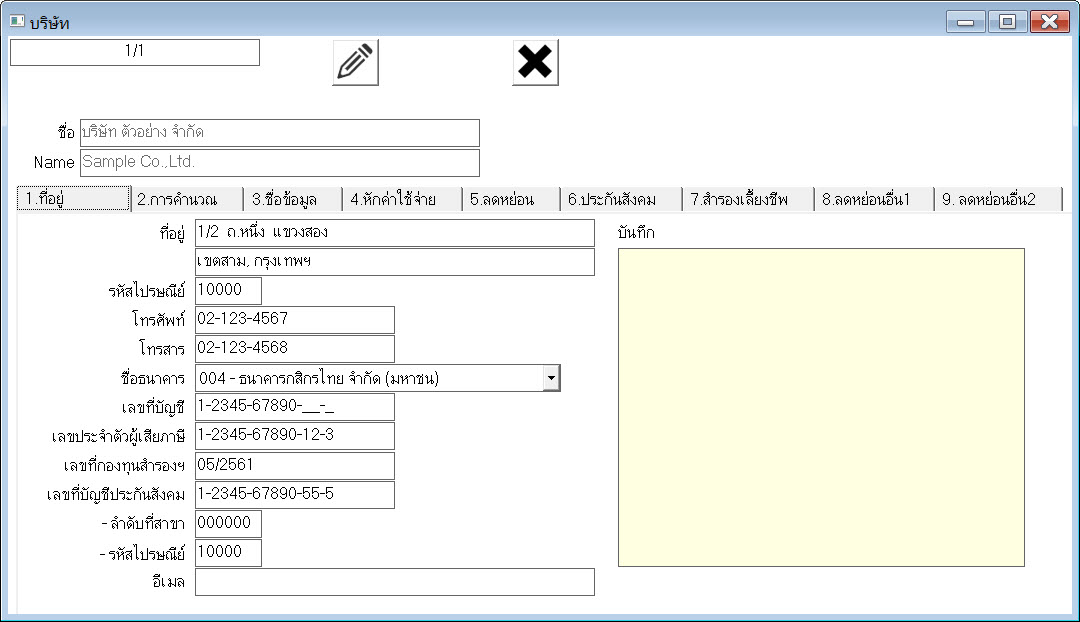This screenshot has height=622, width=1080.
Task: Click the เลขประจำตัวผู้เสียภาษี tax ID field
Action: point(294,436)
